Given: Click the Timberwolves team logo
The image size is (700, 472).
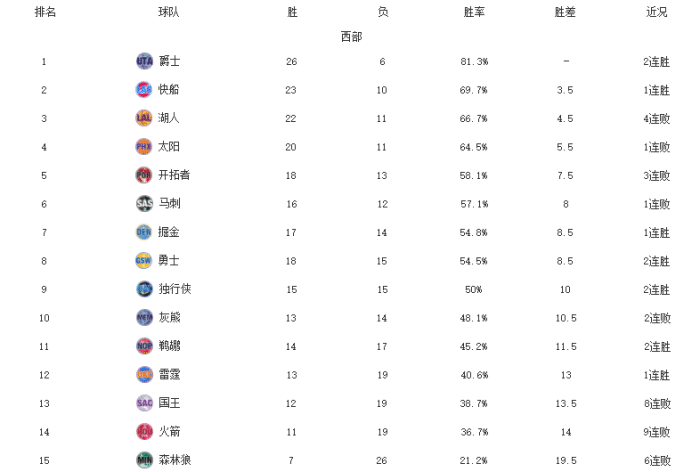Looking at the screenshot, I should 144,460.
